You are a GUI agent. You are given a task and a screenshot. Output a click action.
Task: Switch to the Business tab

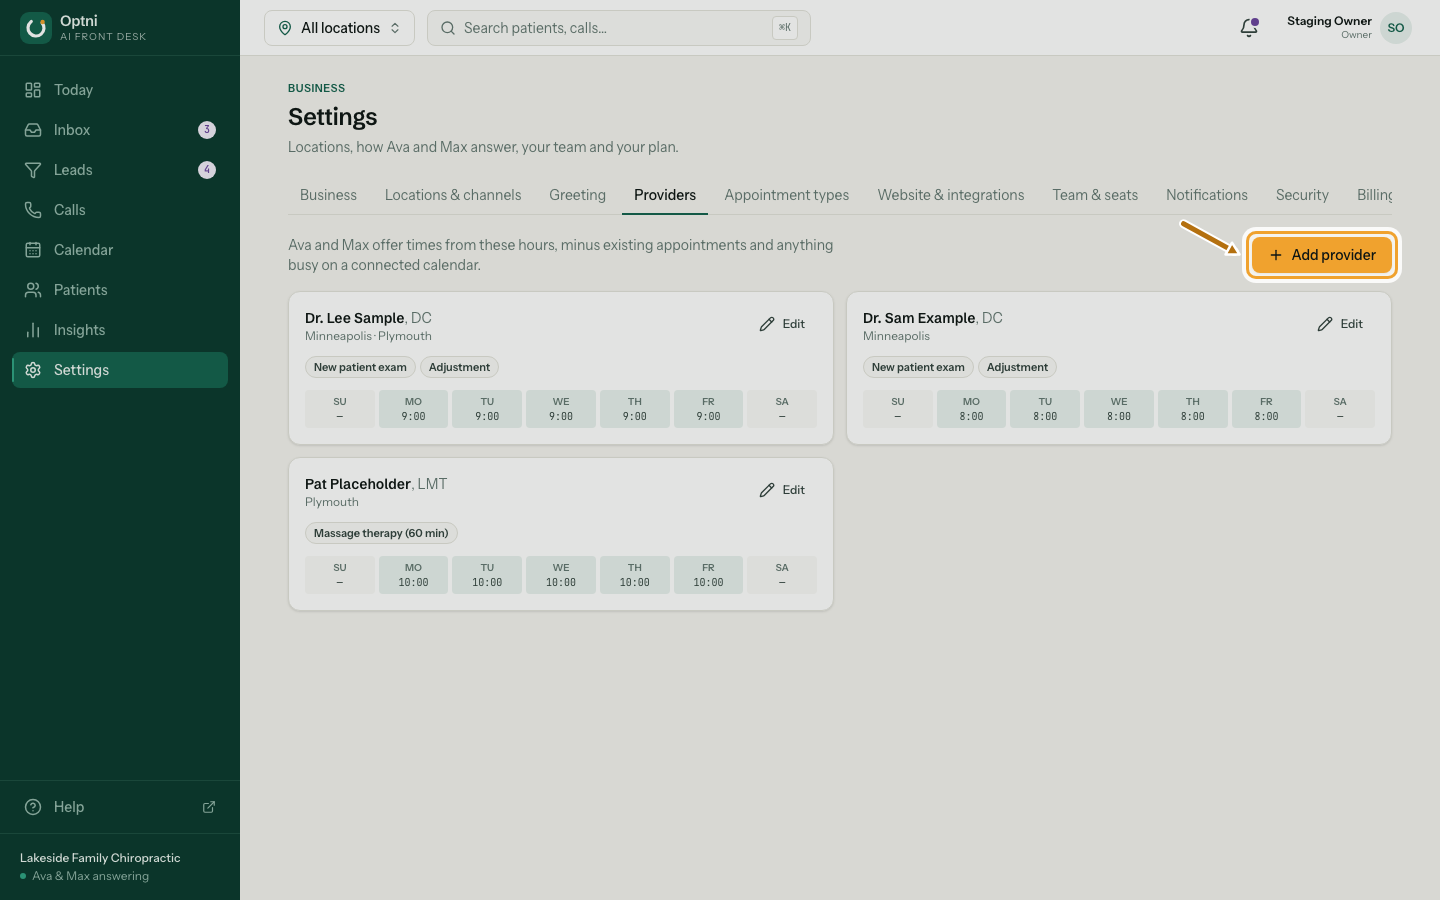pos(328,195)
